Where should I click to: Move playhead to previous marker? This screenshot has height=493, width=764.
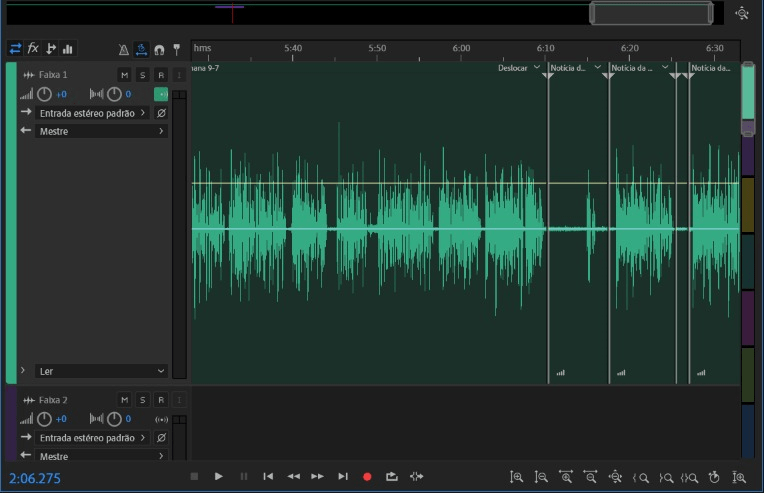click(x=268, y=476)
